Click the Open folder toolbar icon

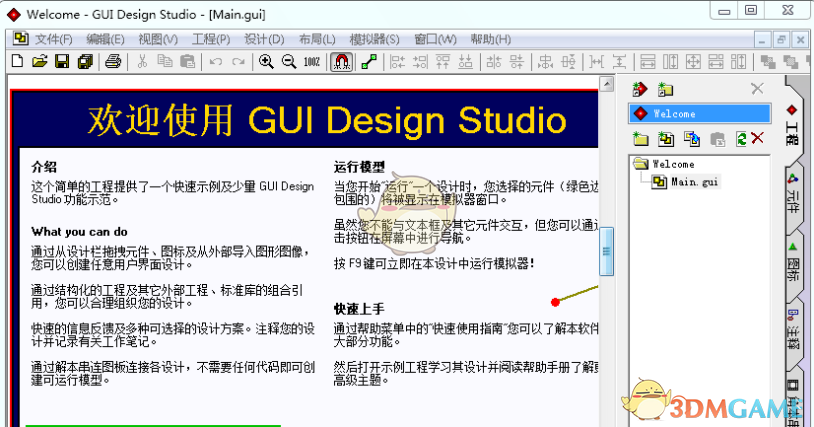point(39,61)
